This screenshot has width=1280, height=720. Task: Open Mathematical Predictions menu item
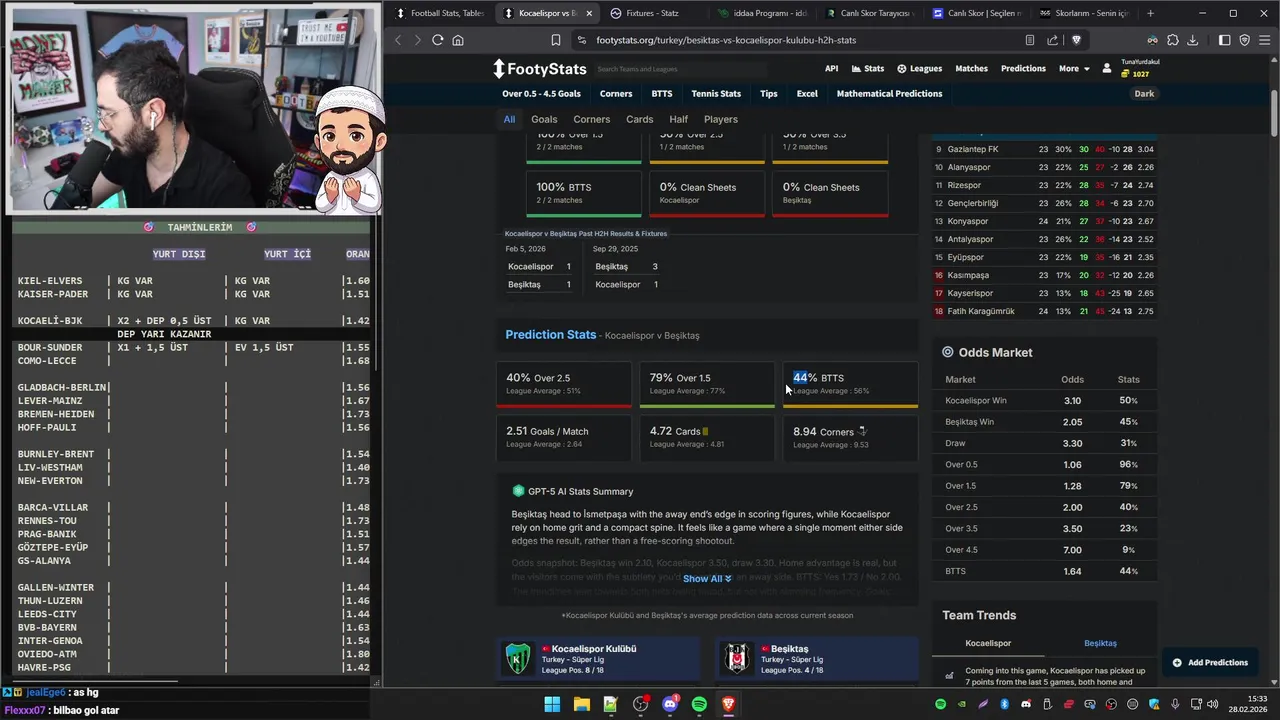[x=889, y=93]
